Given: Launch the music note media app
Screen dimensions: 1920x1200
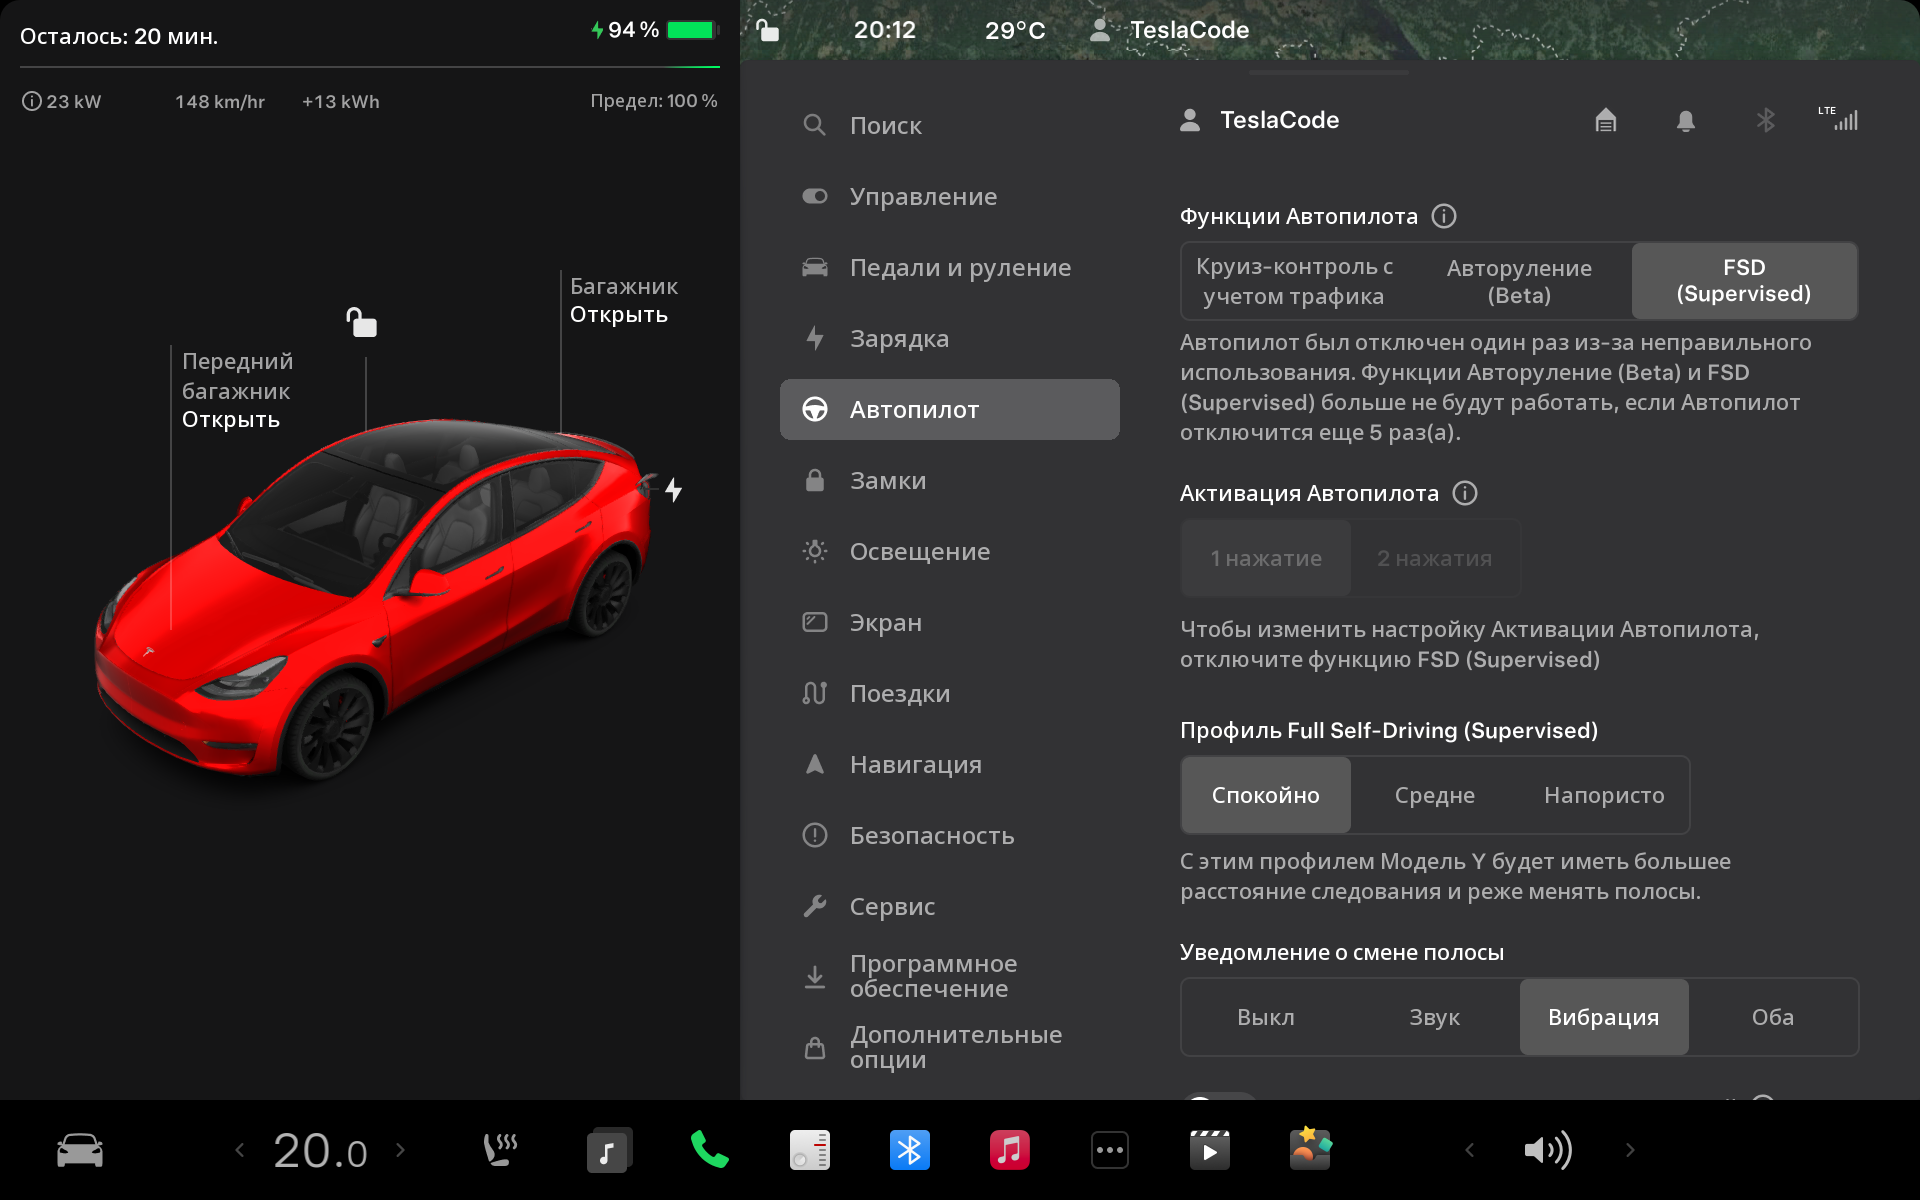Looking at the screenshot, I should click(x=609, y=1150).
